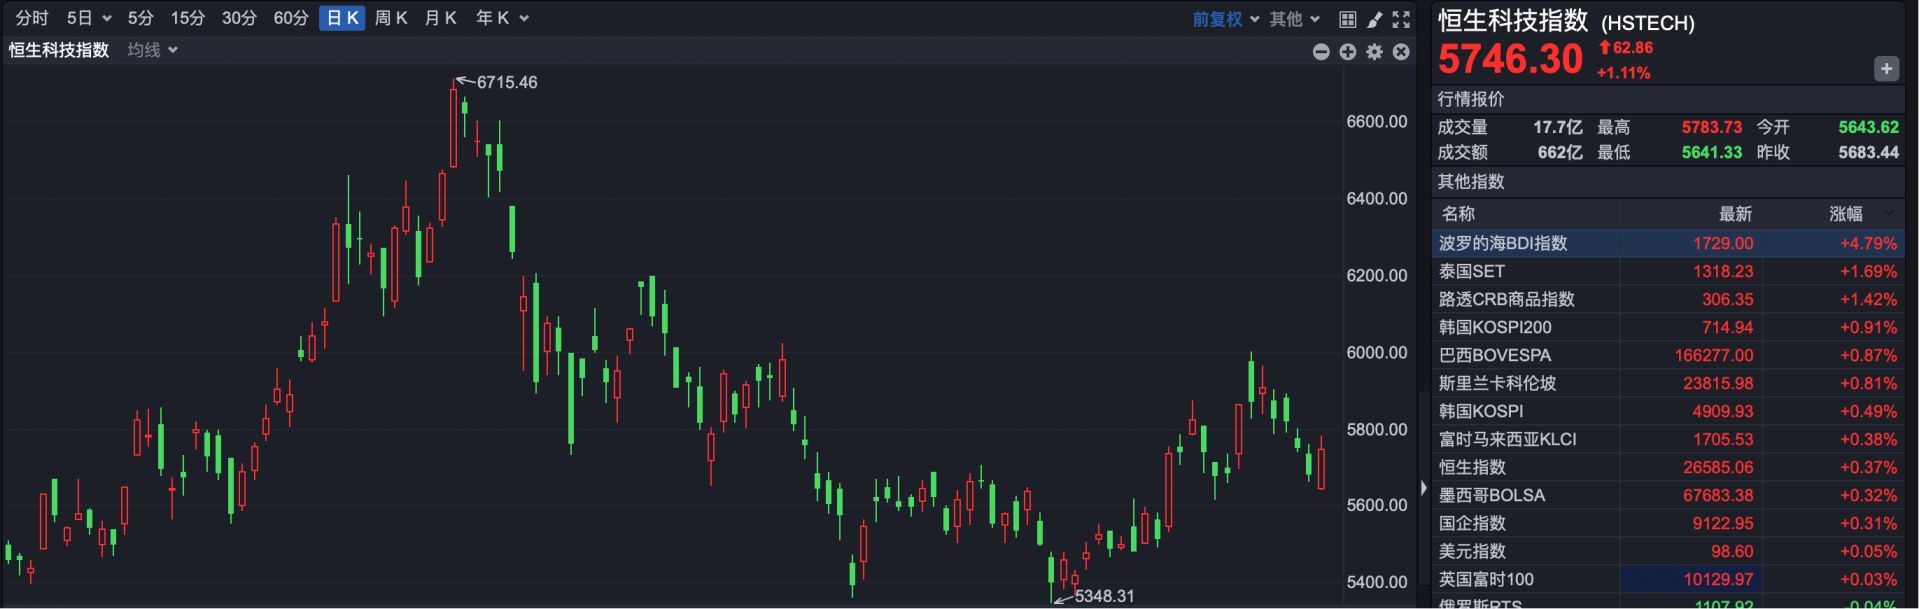Image resolution: width=1919 pixels, height=609 pixels.
Task: Close the chart indicator panel
Action: 1401,52
